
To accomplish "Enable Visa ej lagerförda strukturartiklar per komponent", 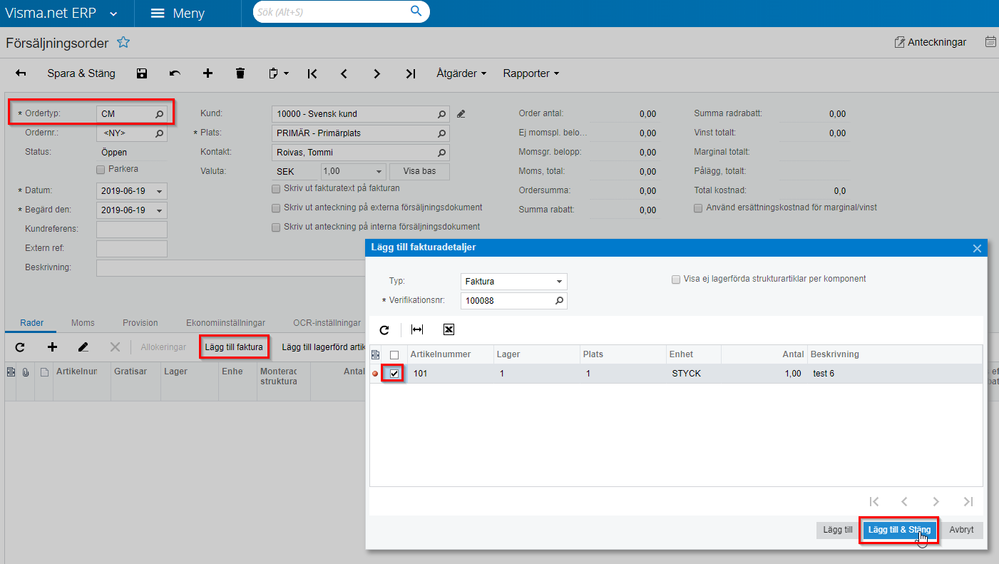I will coord(677,279).
